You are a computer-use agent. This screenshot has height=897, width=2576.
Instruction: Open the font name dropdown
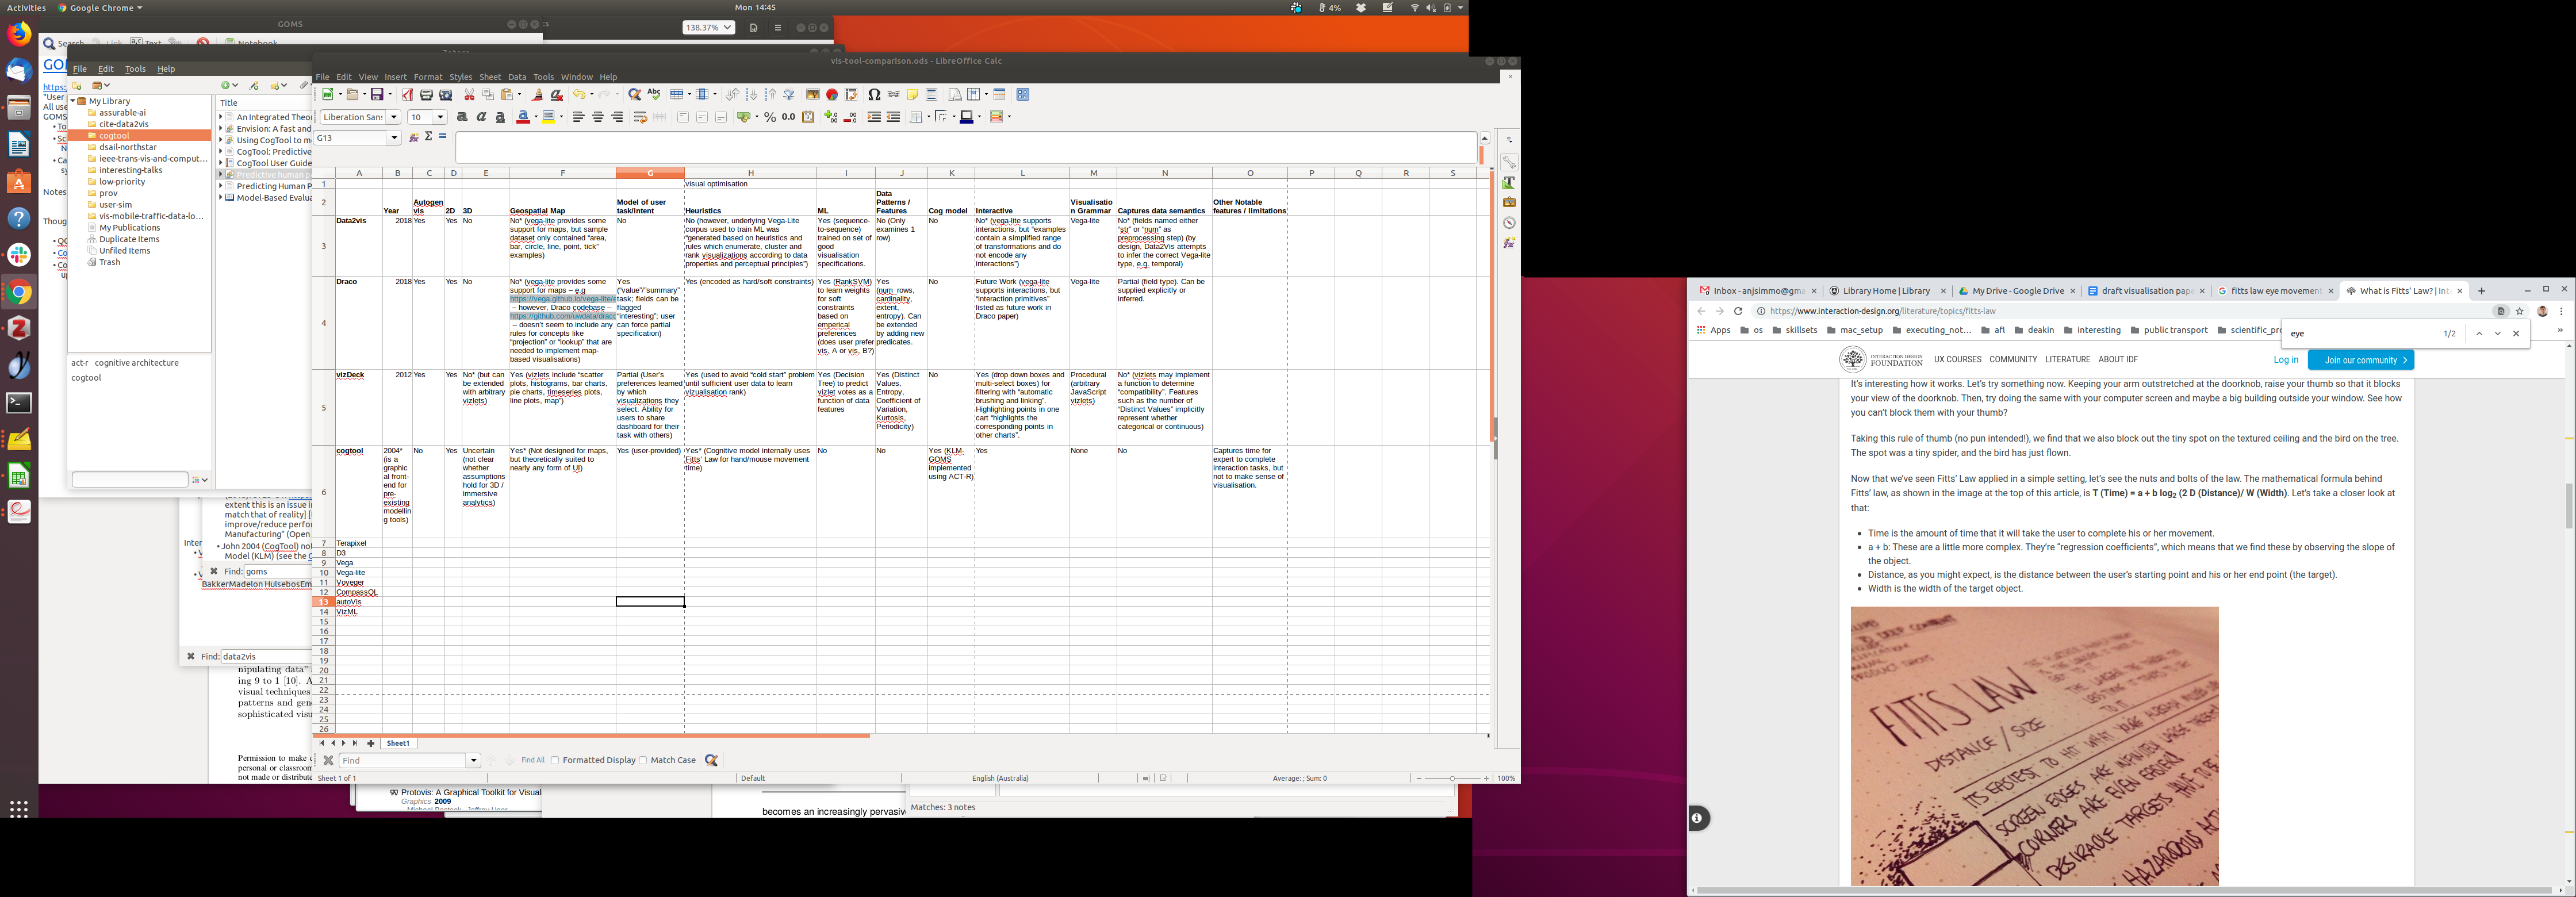tap(394, 117)
